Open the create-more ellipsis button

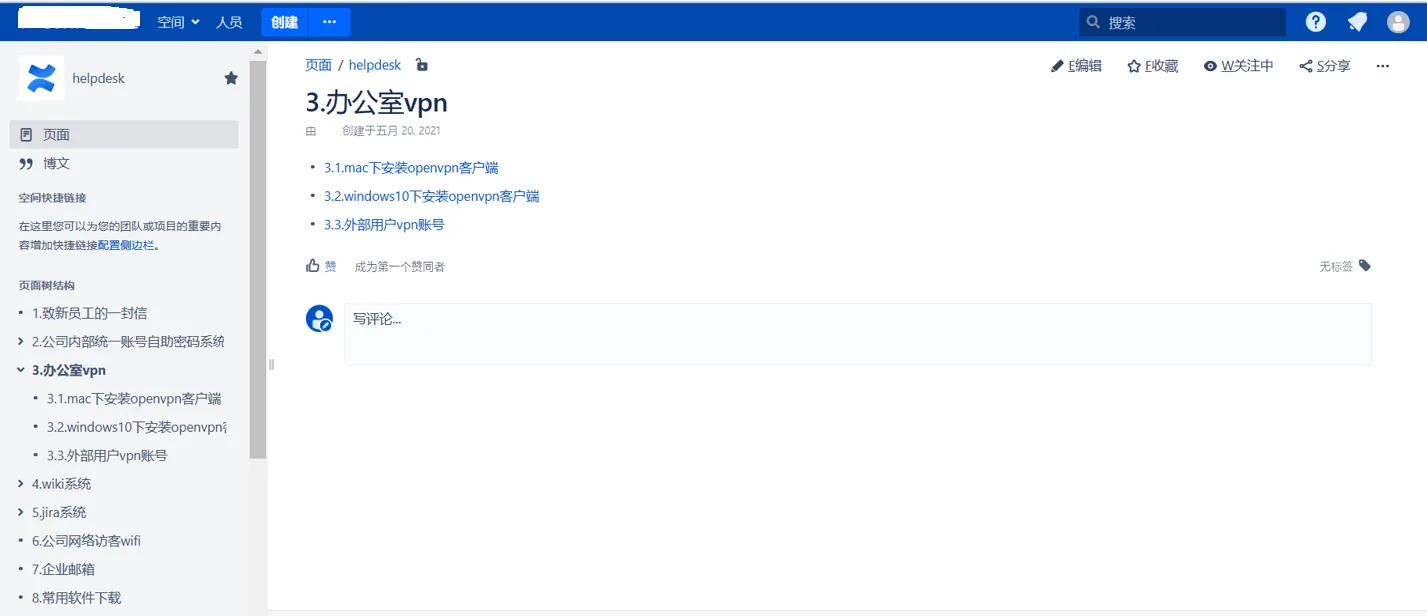(x=330, y=22)
